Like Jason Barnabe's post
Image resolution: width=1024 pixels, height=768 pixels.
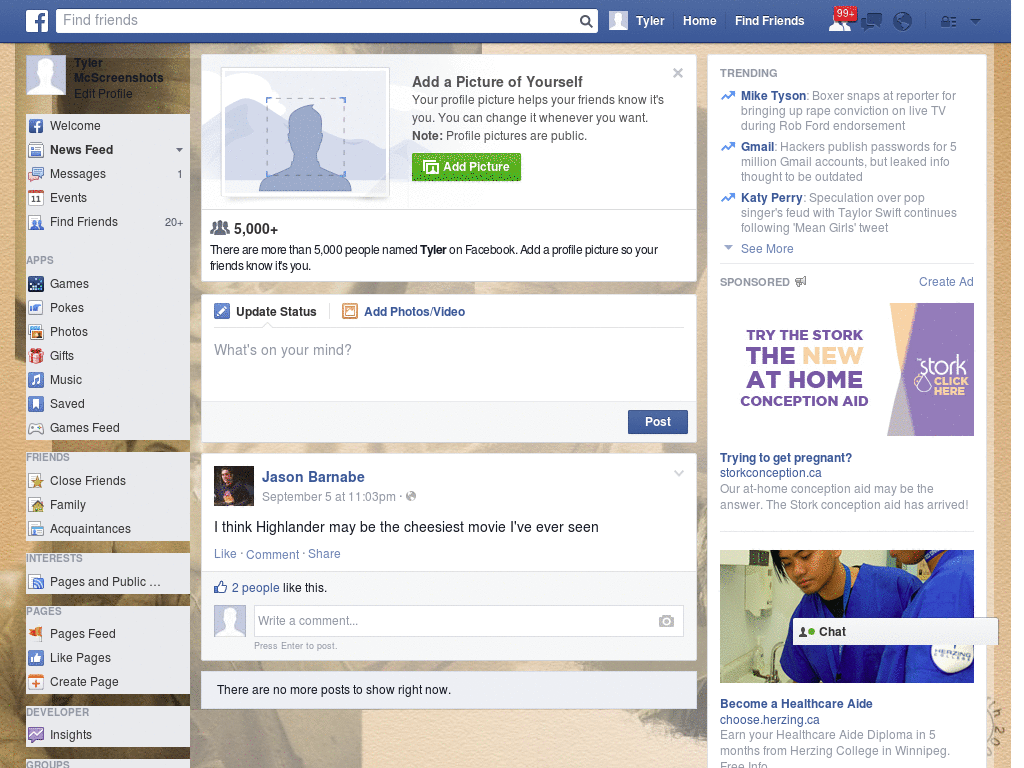225,554
